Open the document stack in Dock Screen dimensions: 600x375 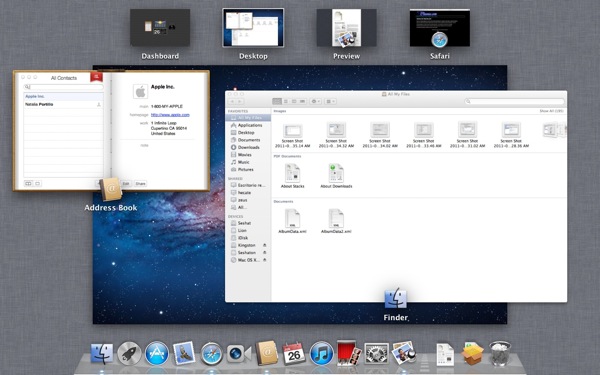[x=445, y=354]
